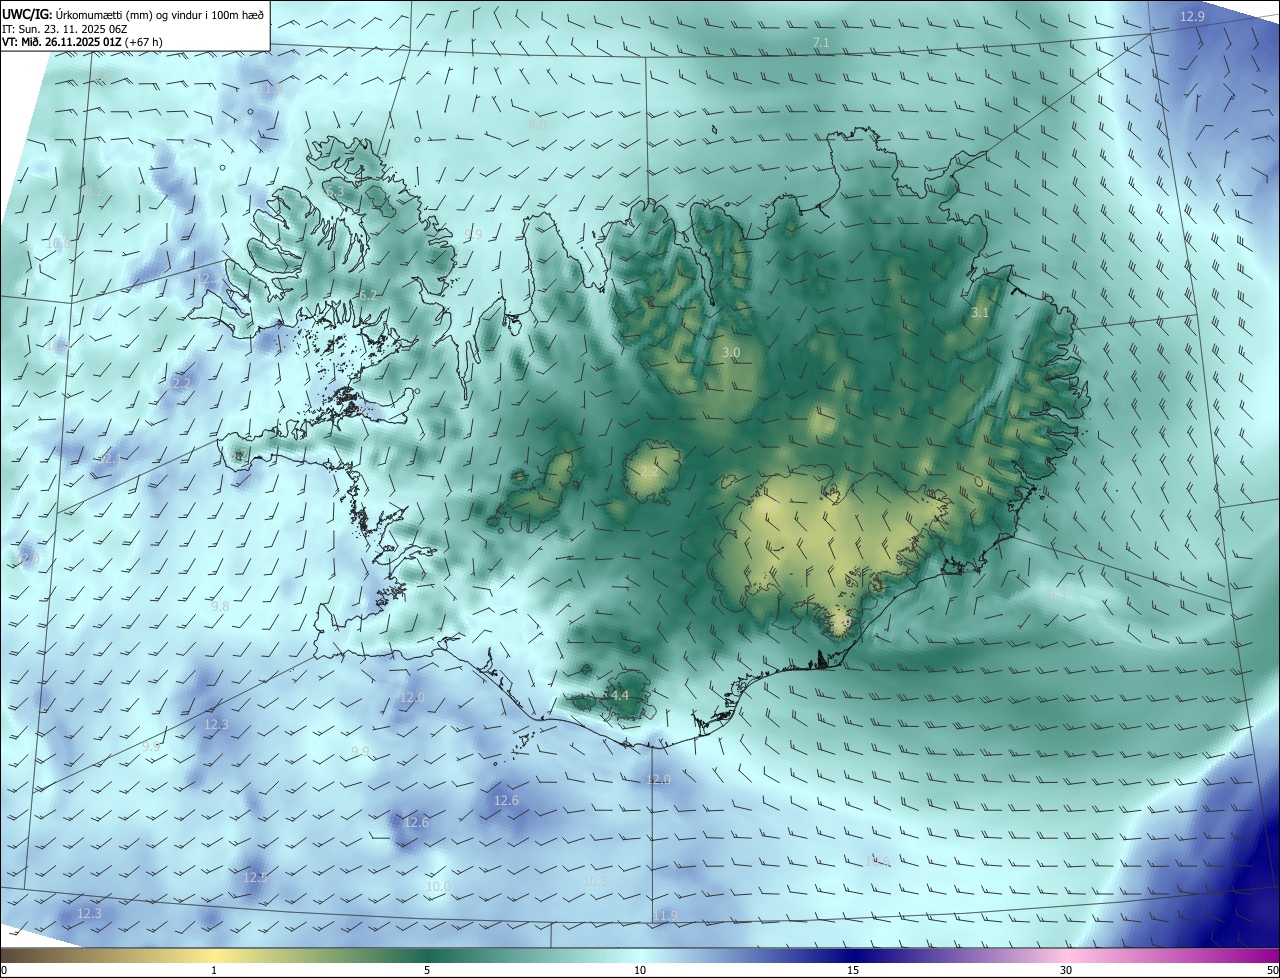Click the legend tick label 0
Image resolution: width=1280 pixels, height=978 pixels.
(4, 970)
